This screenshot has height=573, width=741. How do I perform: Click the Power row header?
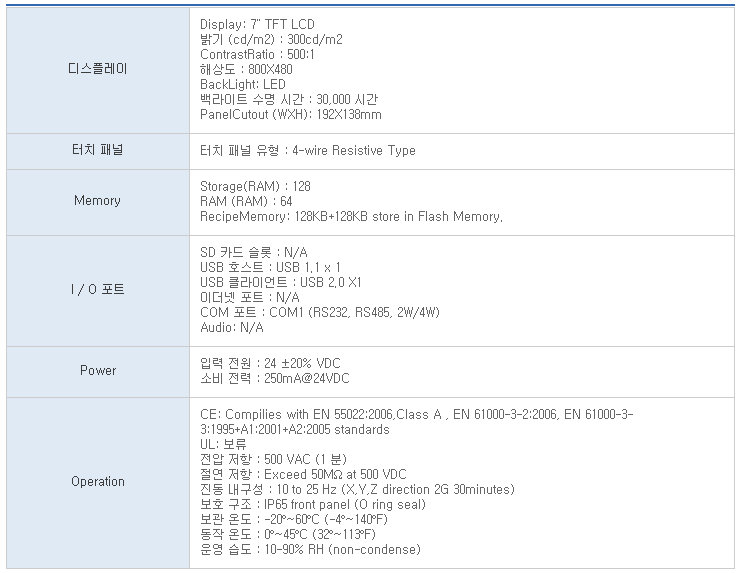pos(98,372)
